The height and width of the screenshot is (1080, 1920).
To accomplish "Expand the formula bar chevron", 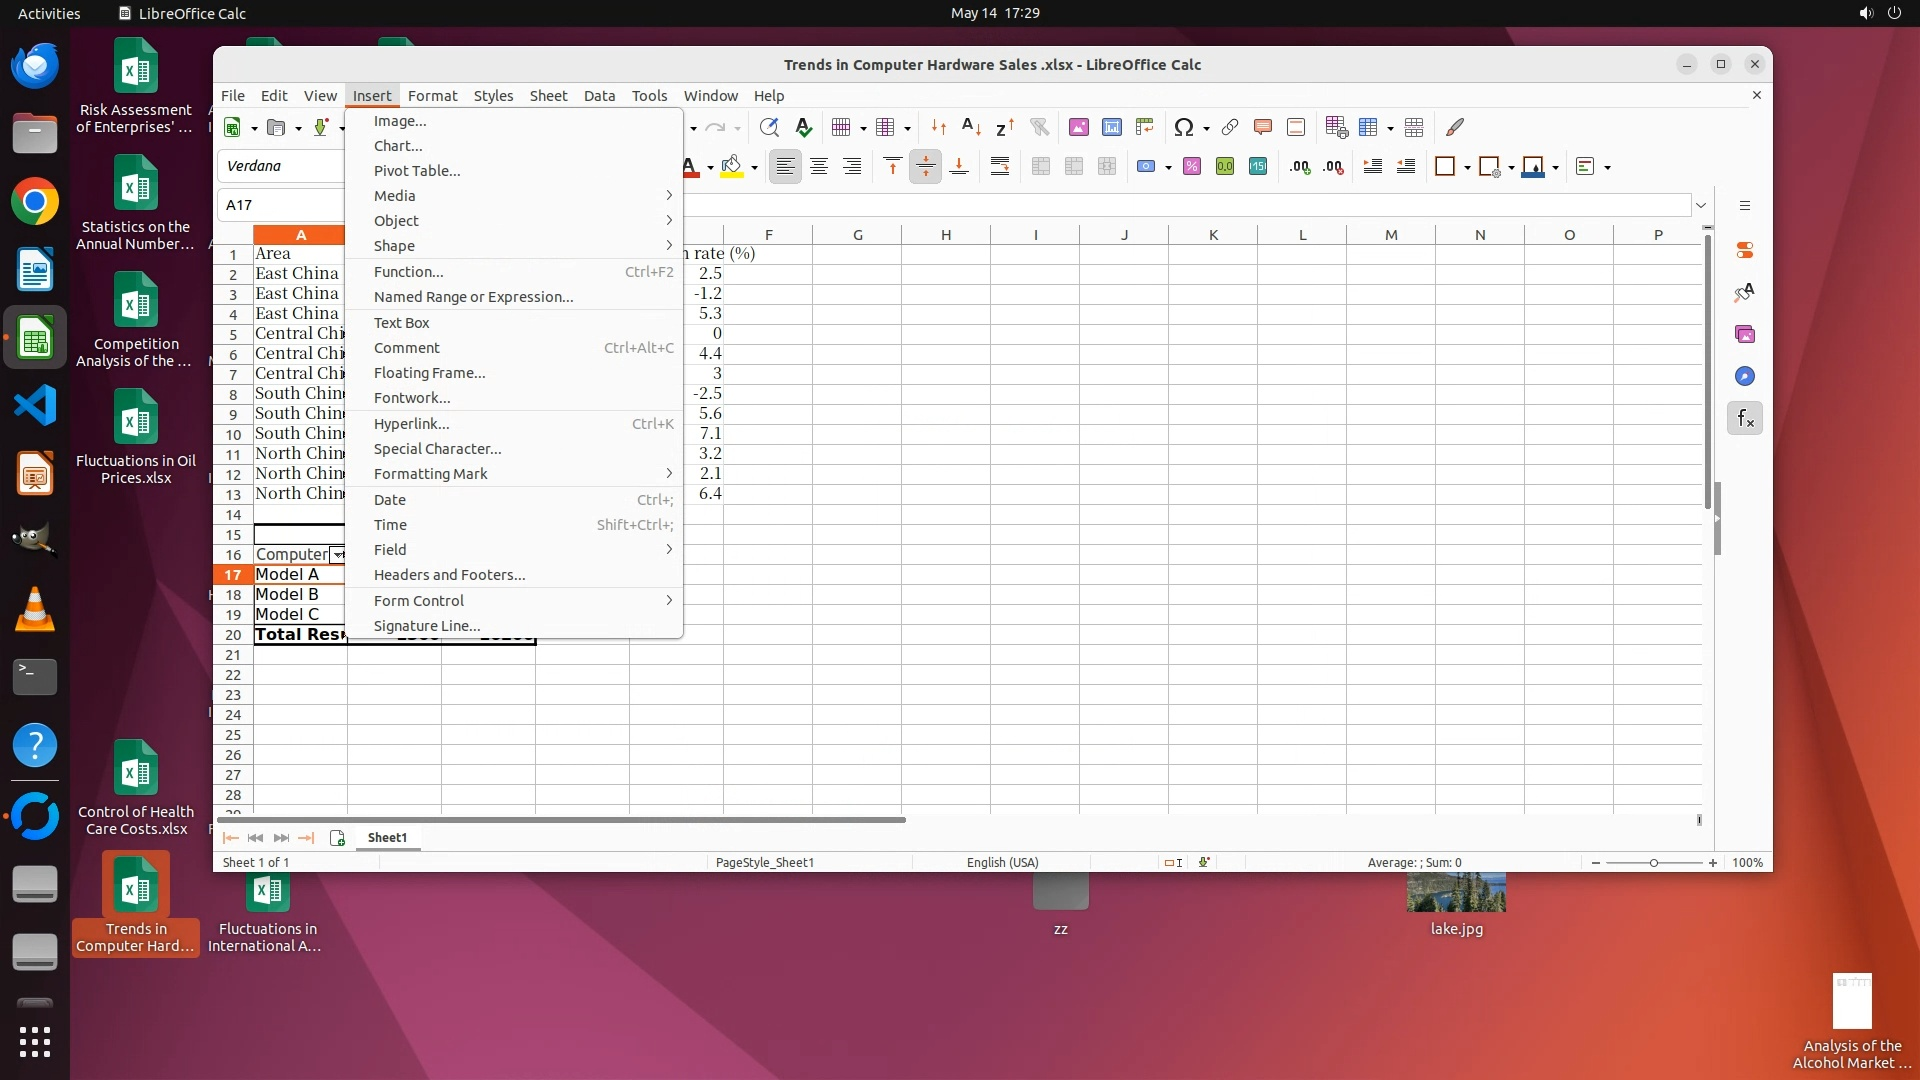I will click(1700, 205).
